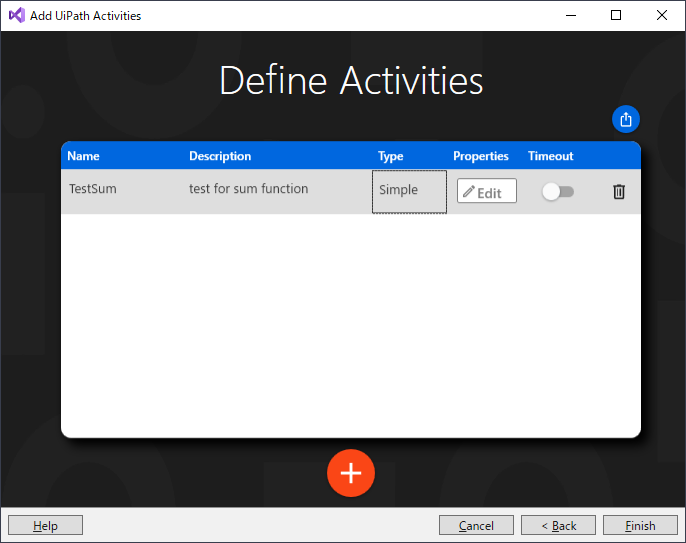Select the TestSum name cell

(93, 189)
